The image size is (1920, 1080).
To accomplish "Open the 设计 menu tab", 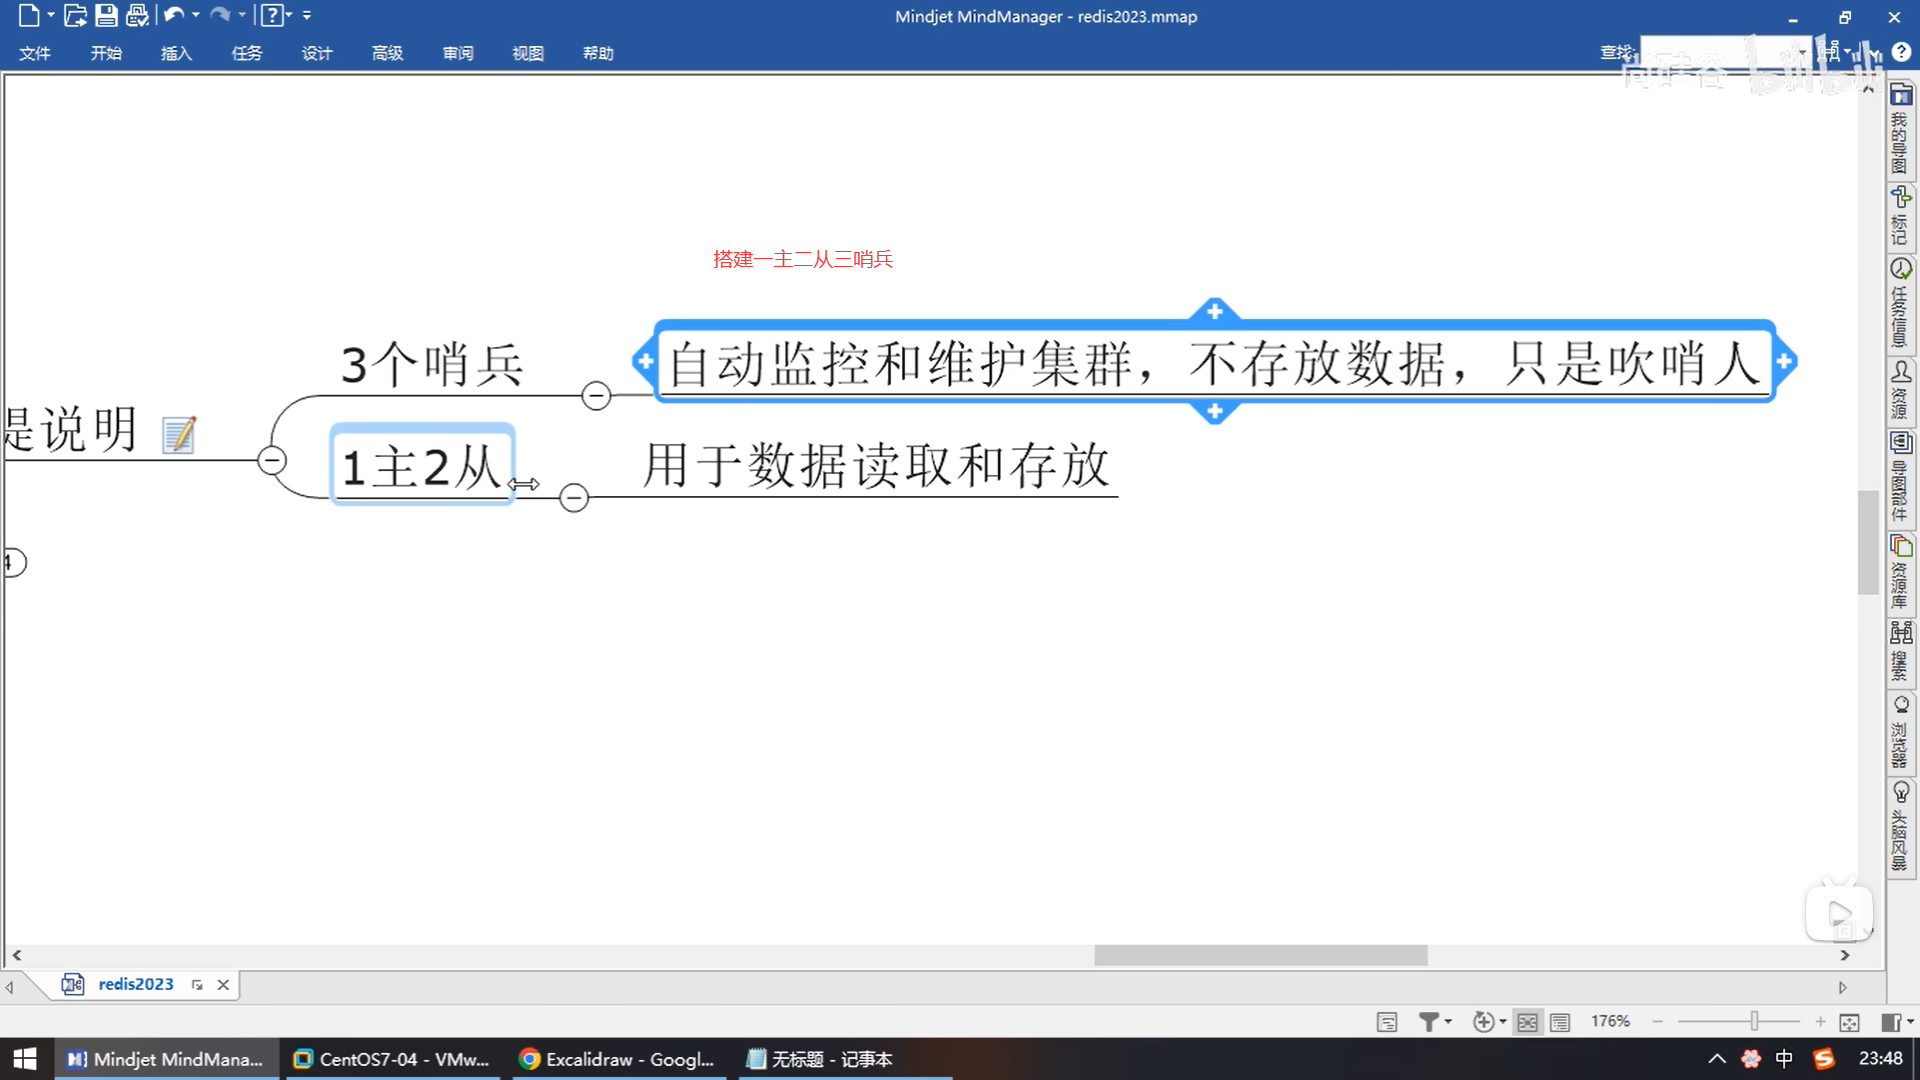I will tap(317, 53).
